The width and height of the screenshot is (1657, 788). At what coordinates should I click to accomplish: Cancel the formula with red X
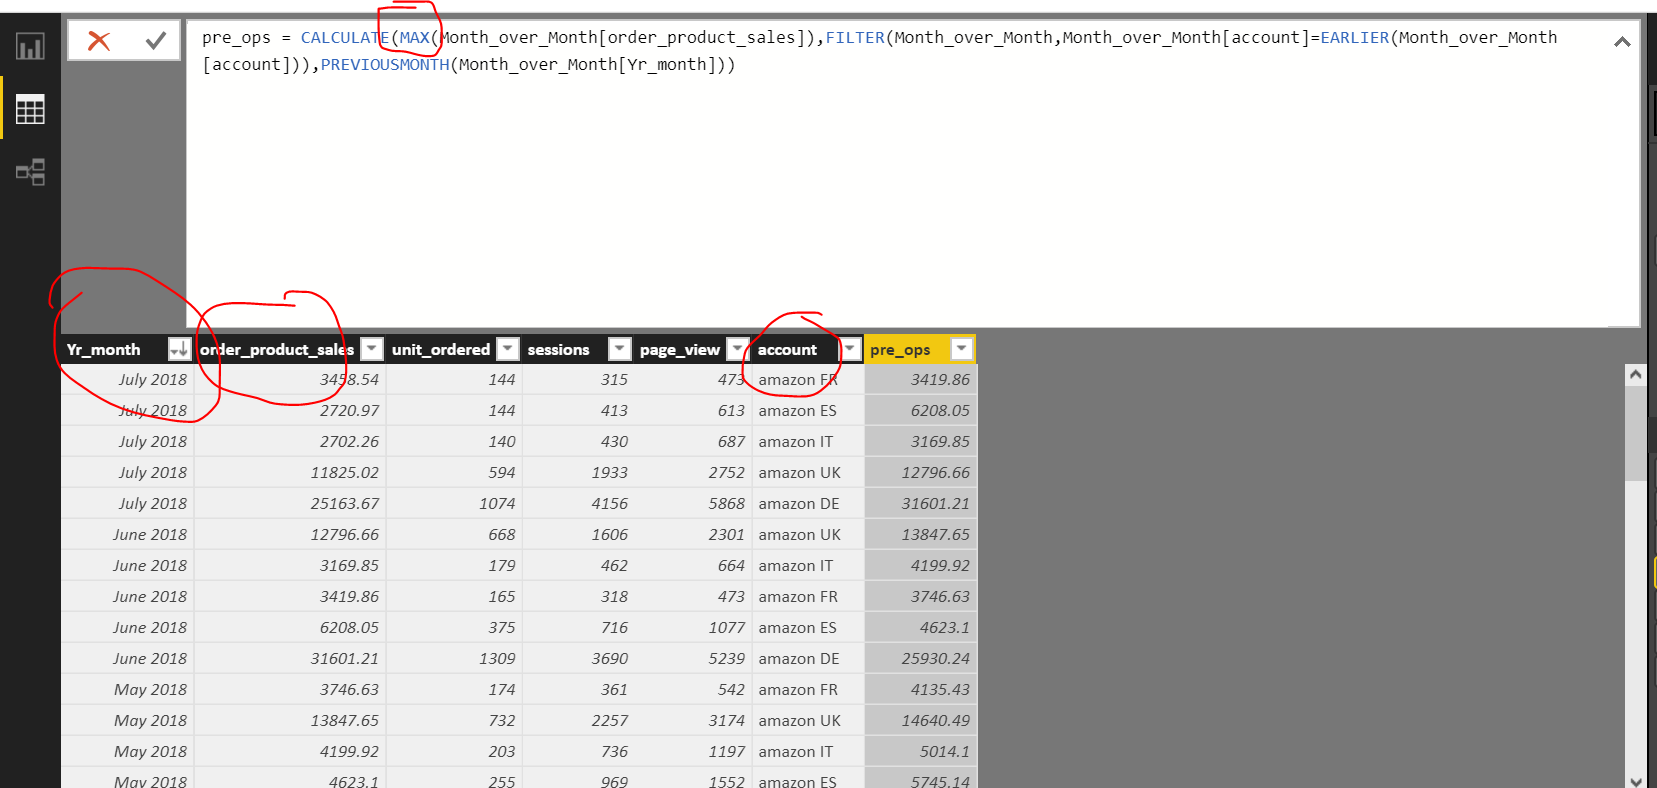tap(98, 41)
